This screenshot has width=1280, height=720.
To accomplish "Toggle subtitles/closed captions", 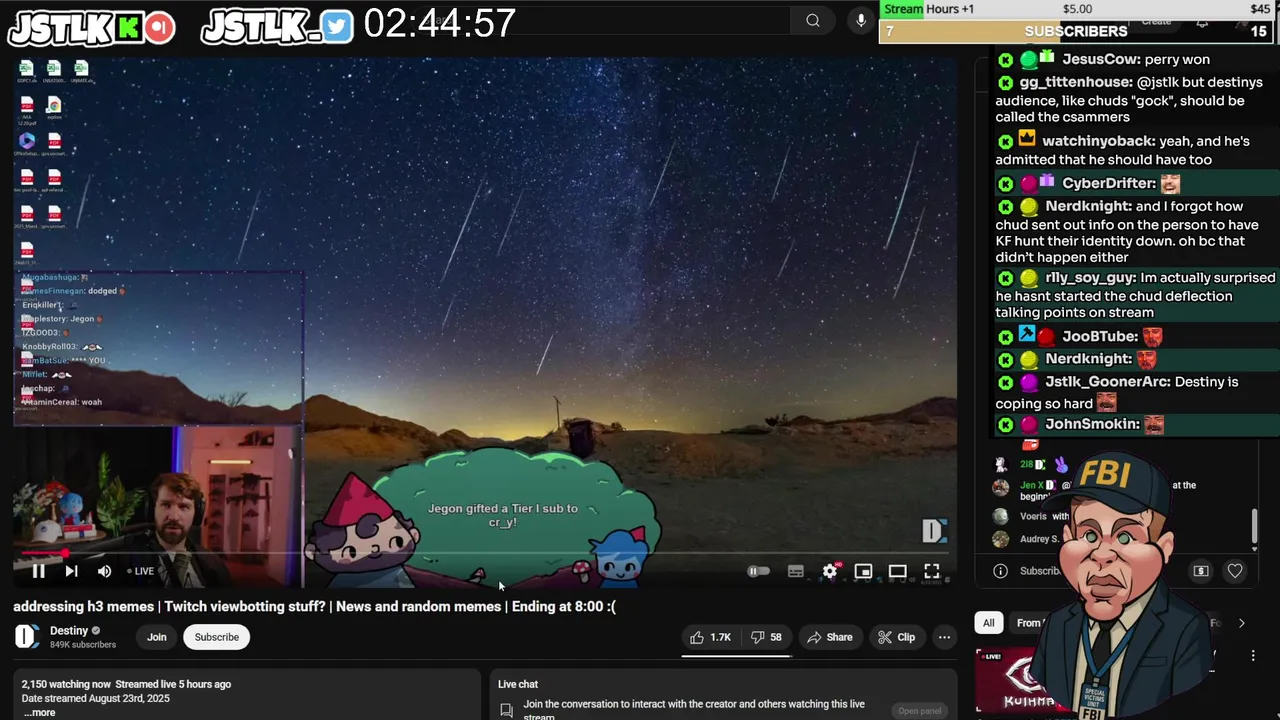I will pyautogui.click(x=795, y=571).
